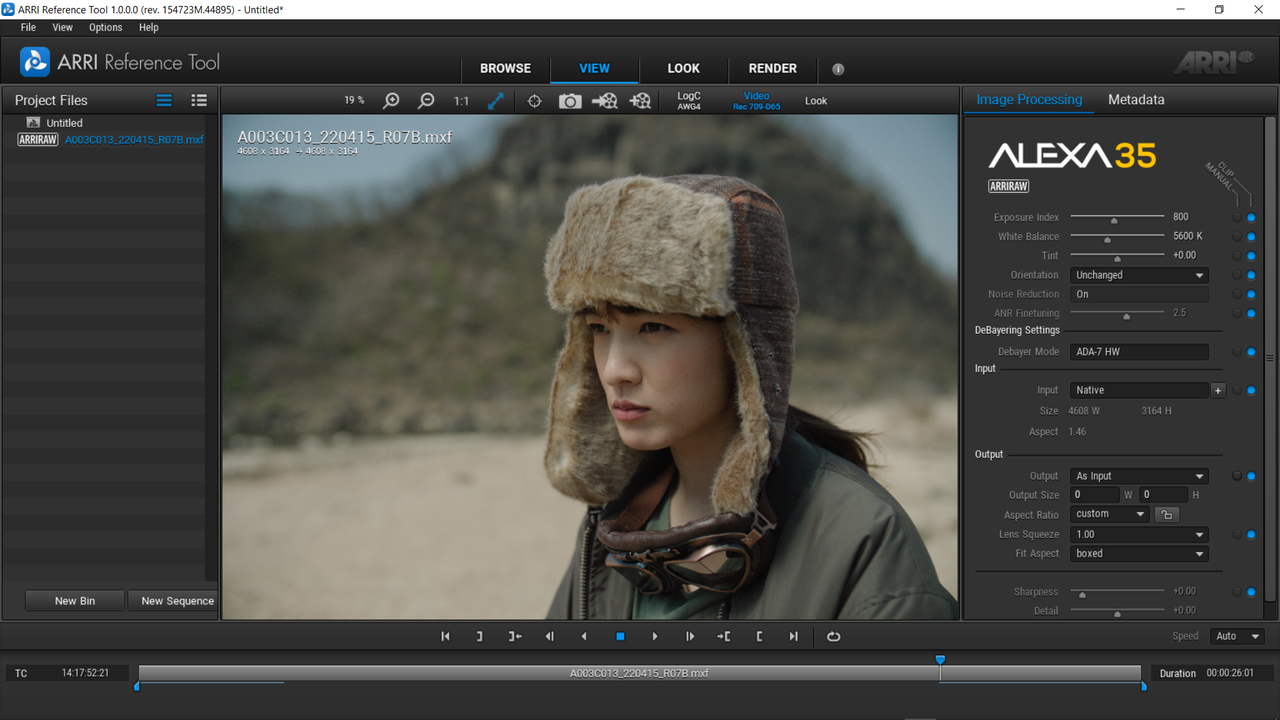Toggle the aspect ratio lock button

(x=1167, y=514)
